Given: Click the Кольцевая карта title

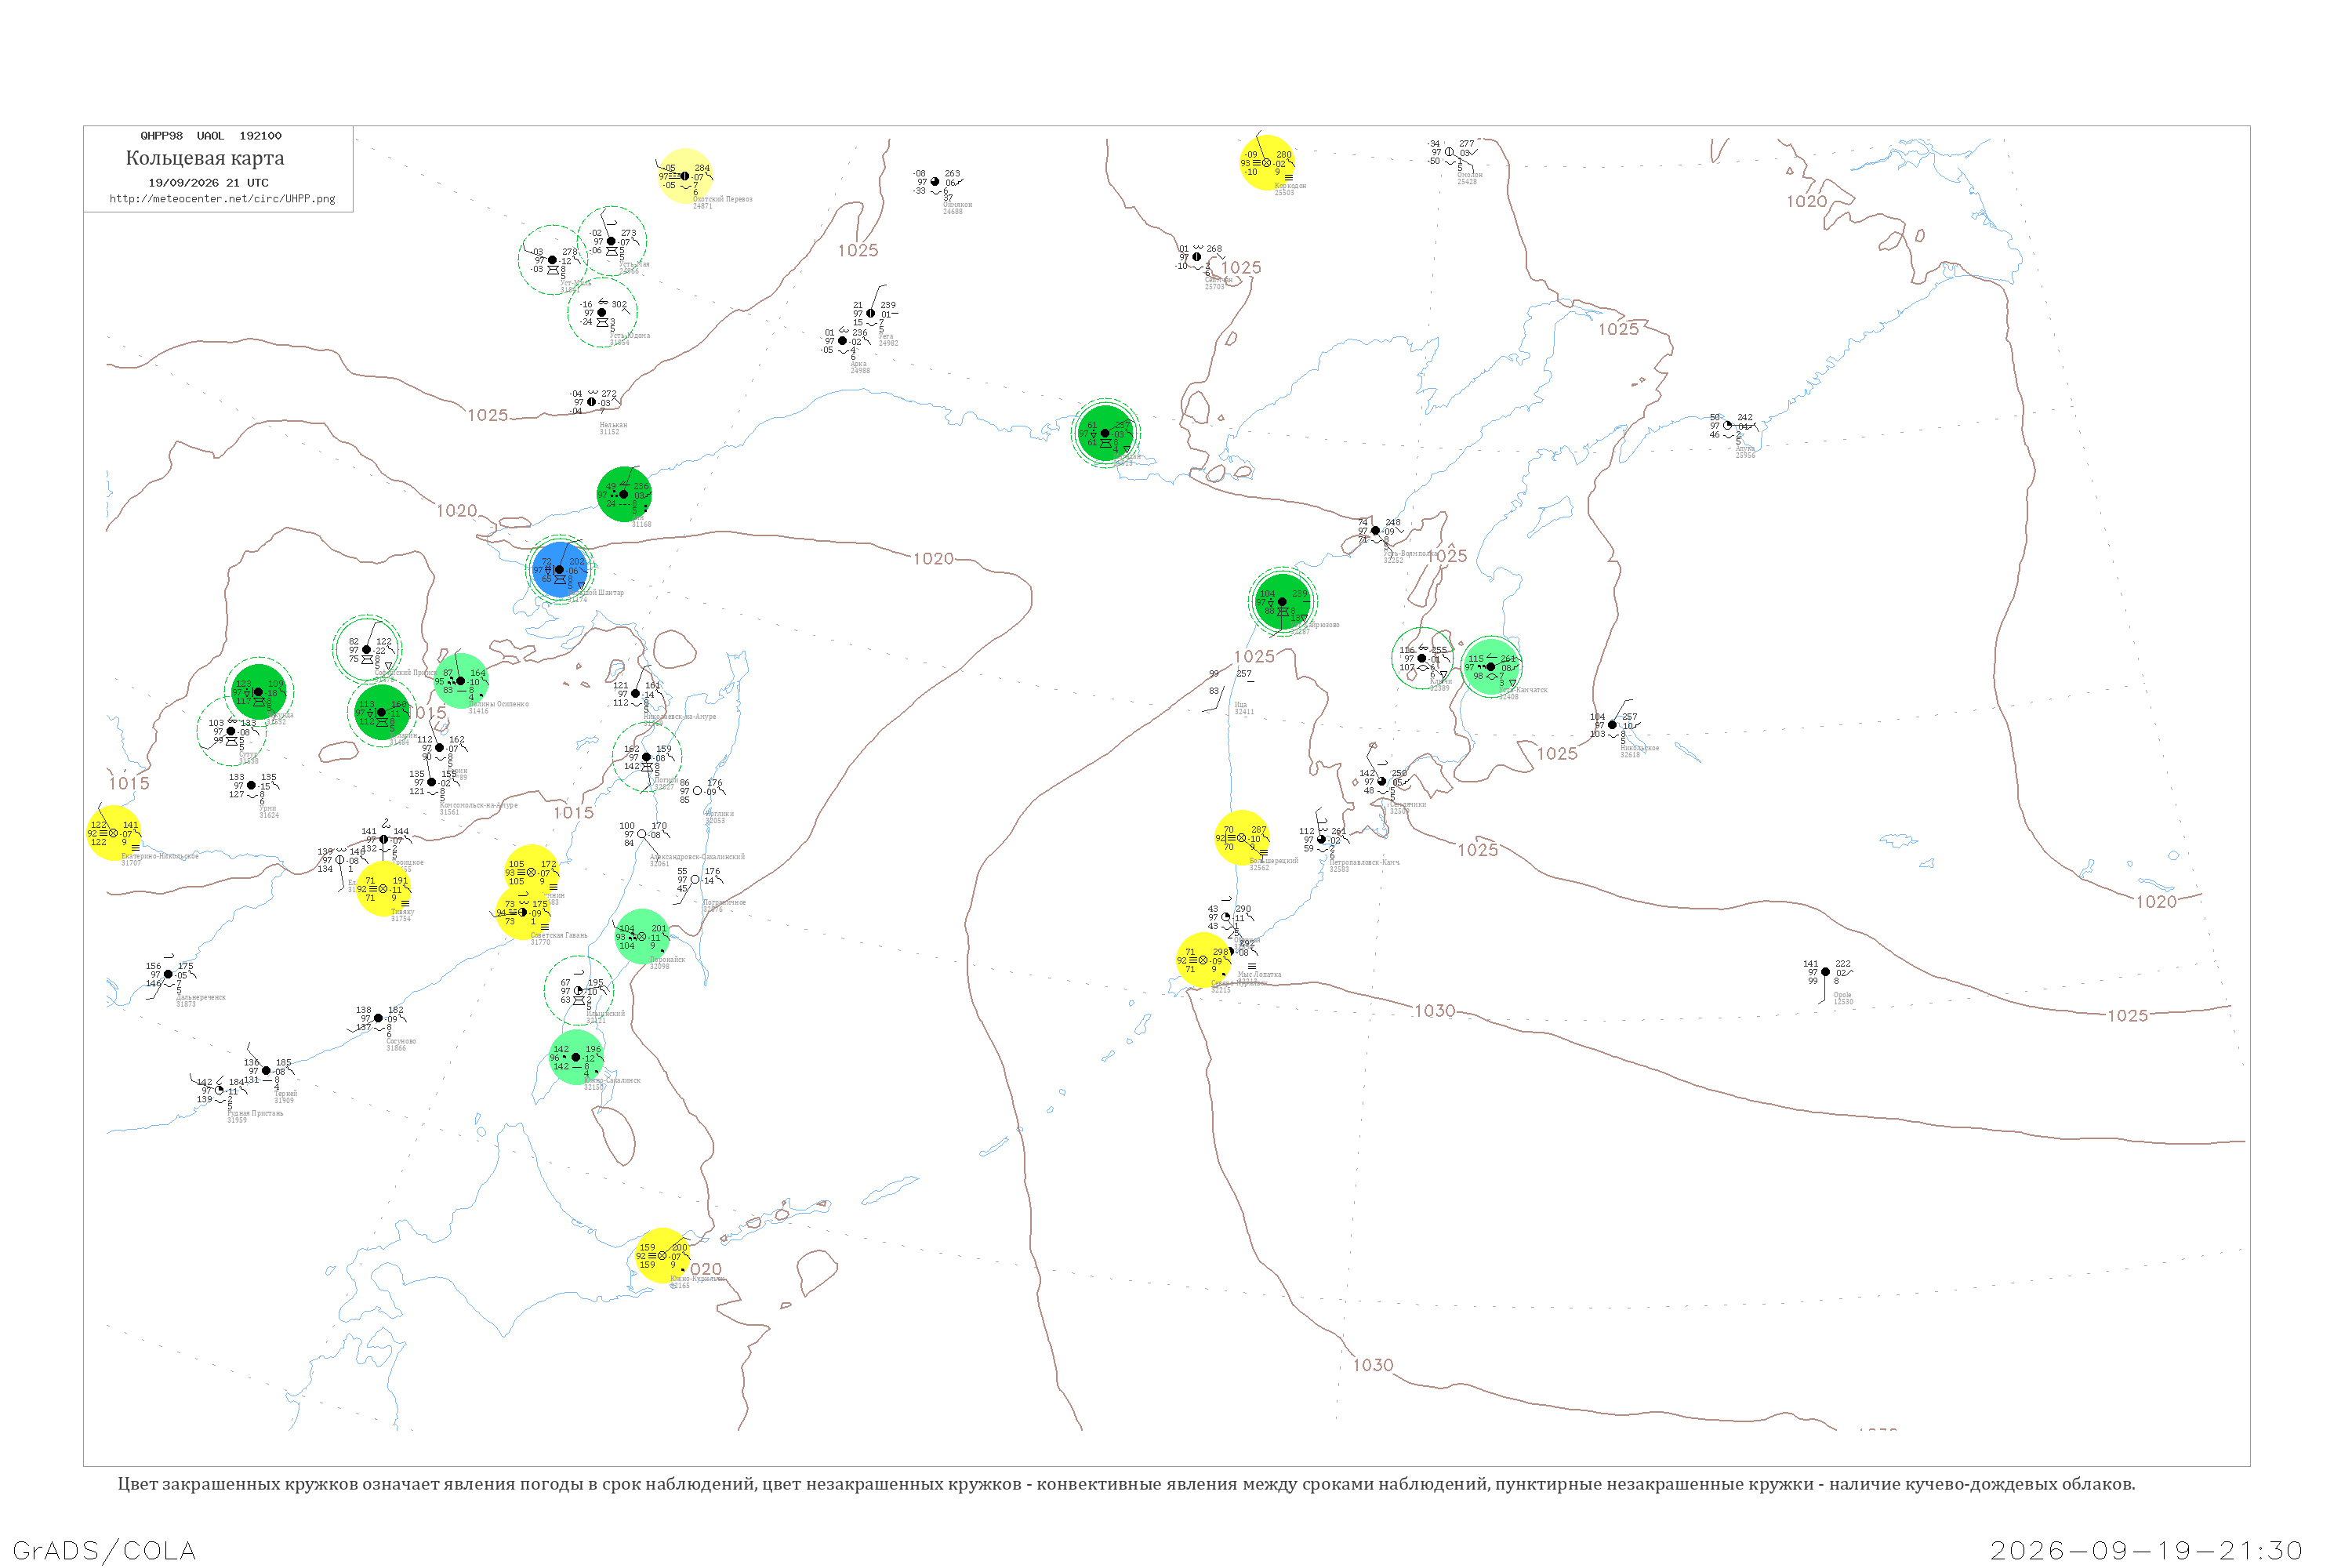Looking at the screenshot, I should pos(205,158).
